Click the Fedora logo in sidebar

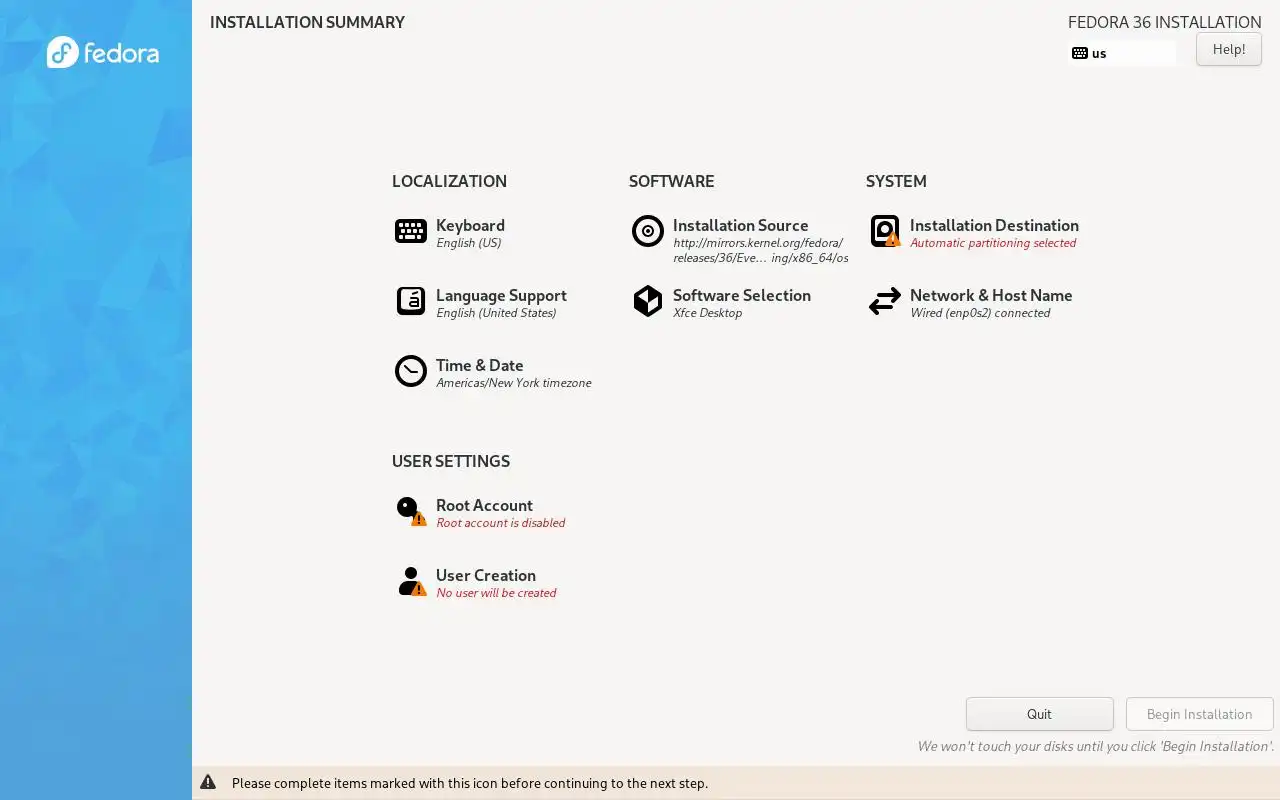click(103, 52)
